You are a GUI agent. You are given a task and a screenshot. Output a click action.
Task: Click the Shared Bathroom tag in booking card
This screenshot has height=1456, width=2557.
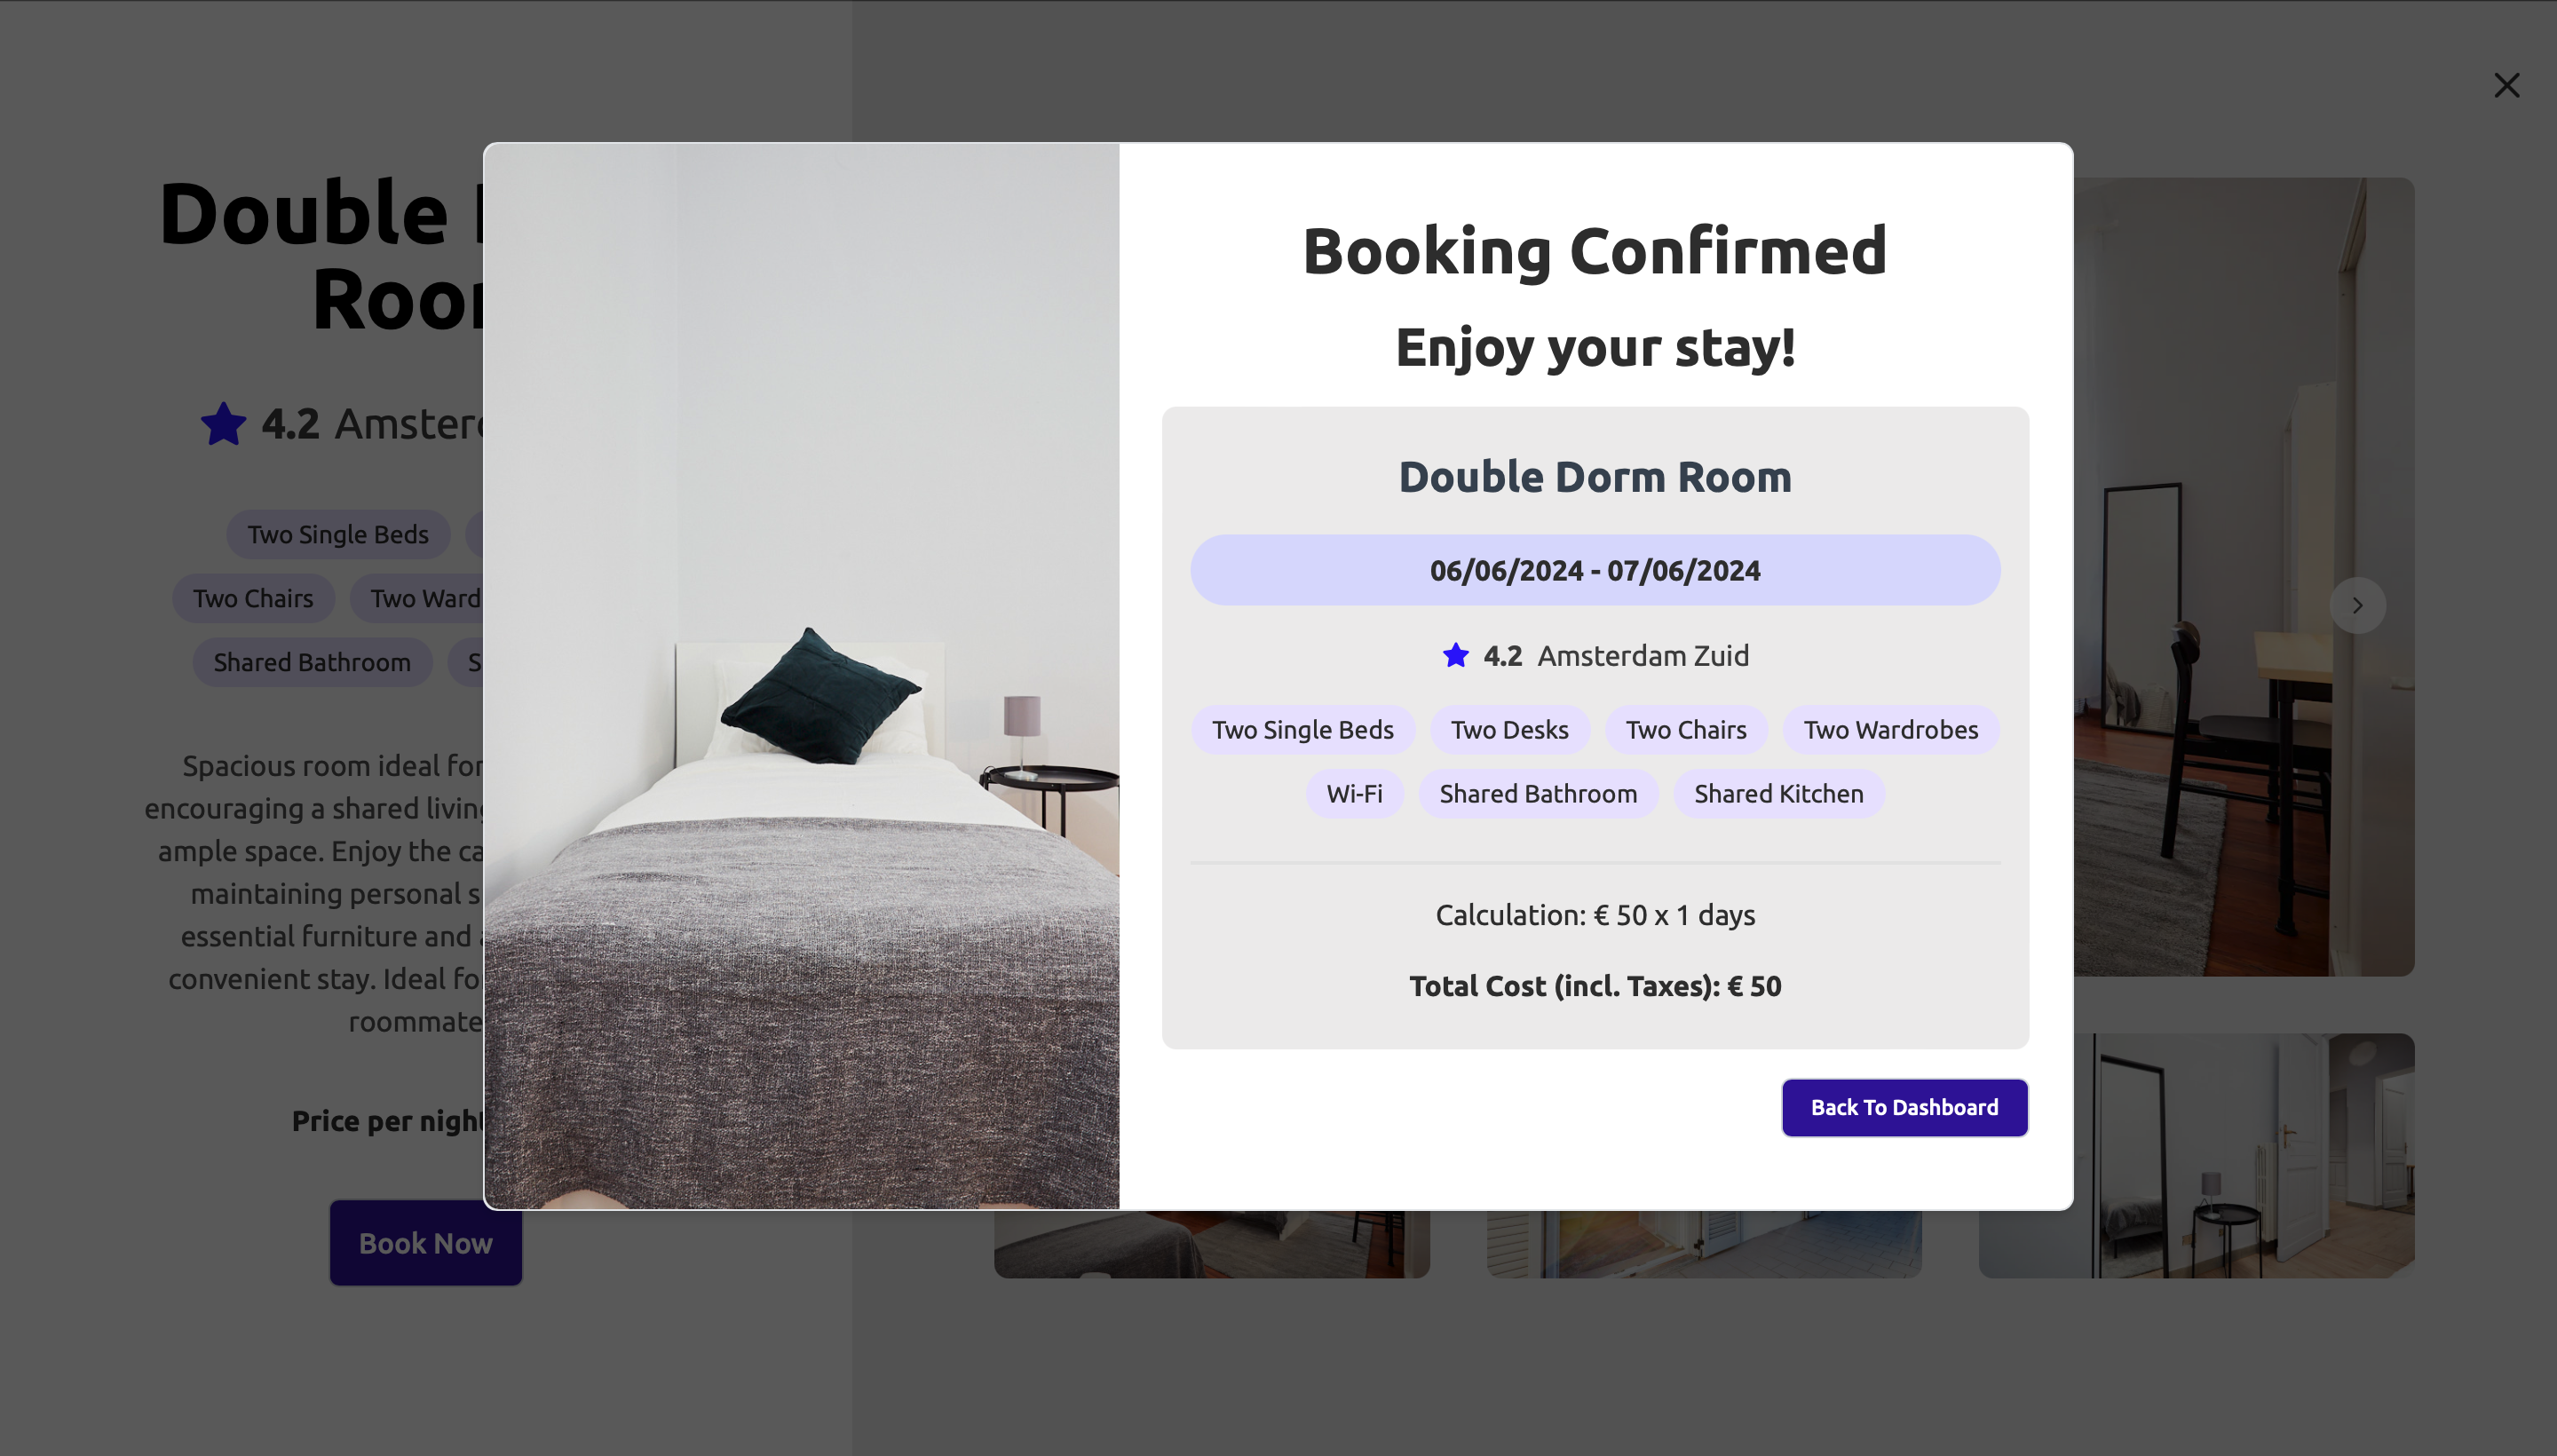1538,794
